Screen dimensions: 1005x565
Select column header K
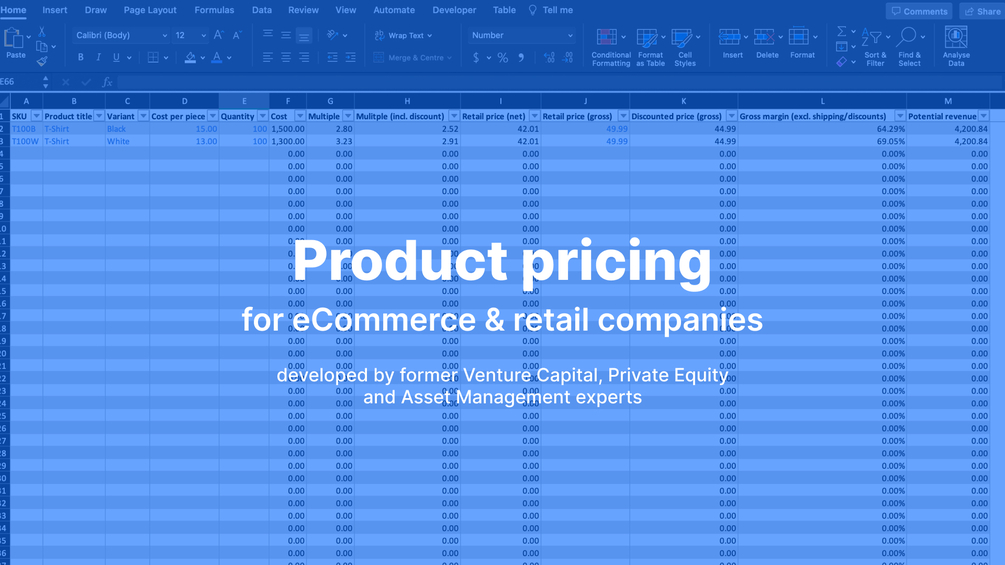pyautogui.click(x=683, y=101)
